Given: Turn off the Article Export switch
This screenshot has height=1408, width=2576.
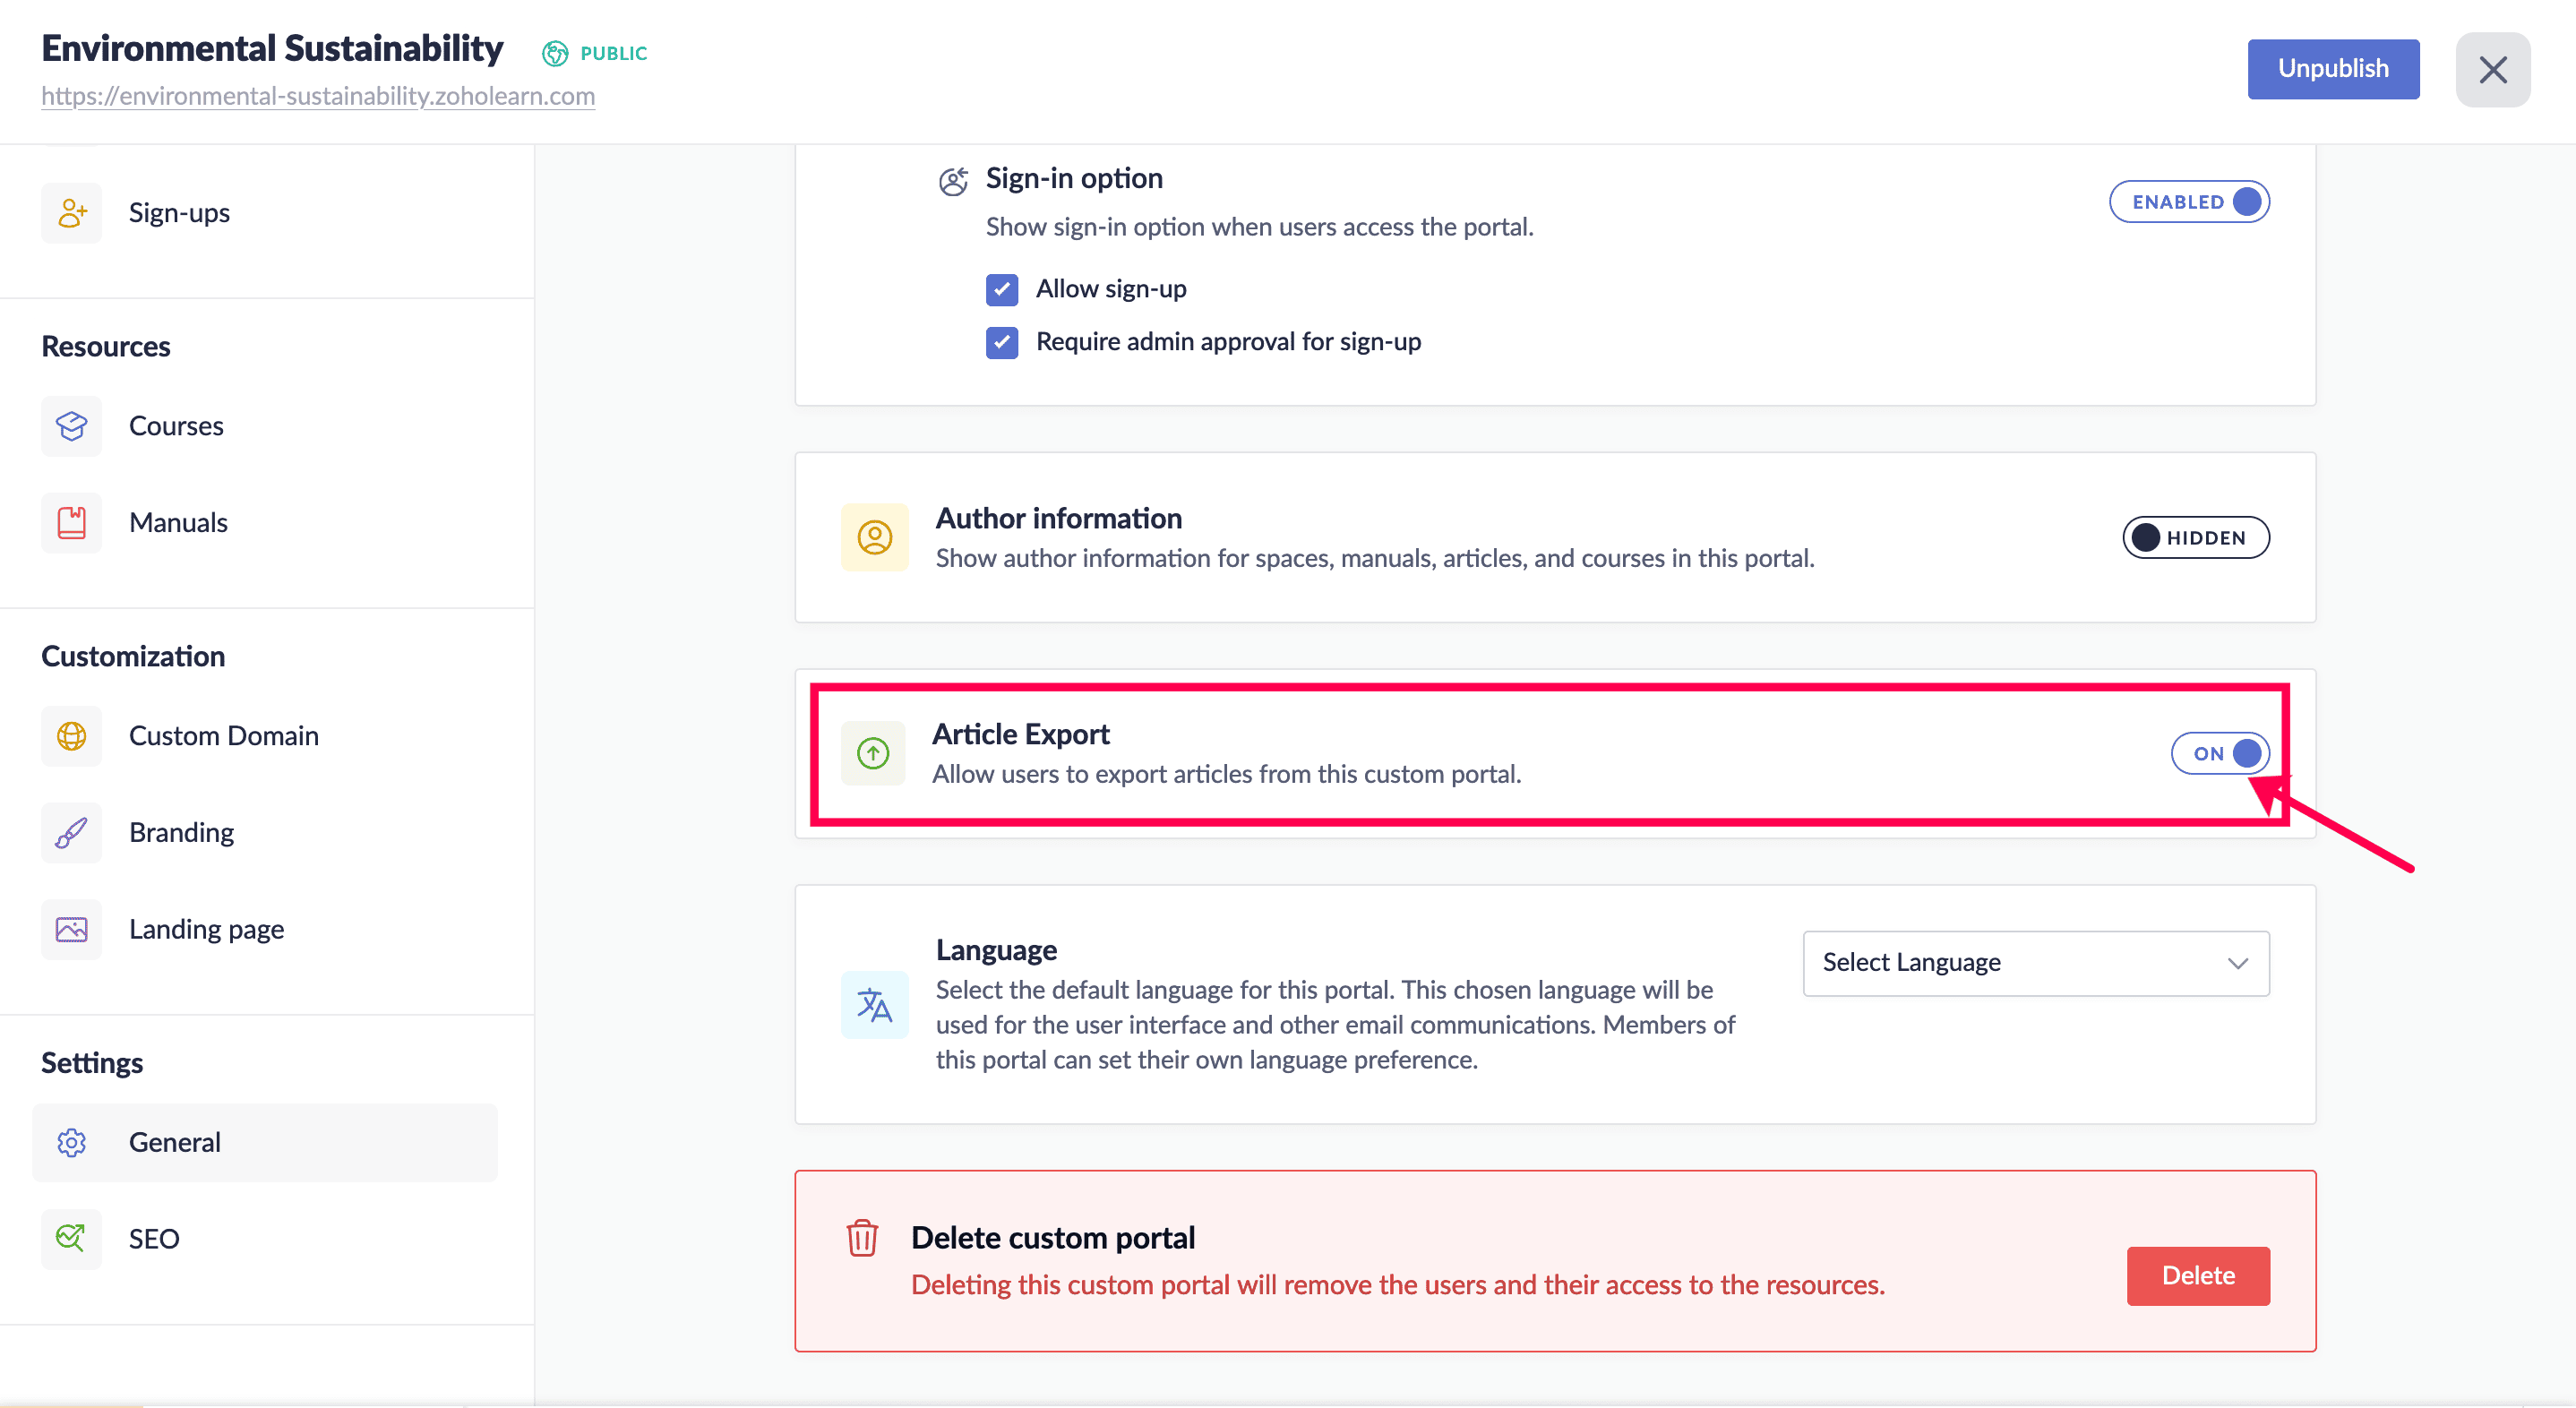Looking at the screenshot, I should (x=2219, y=753).
